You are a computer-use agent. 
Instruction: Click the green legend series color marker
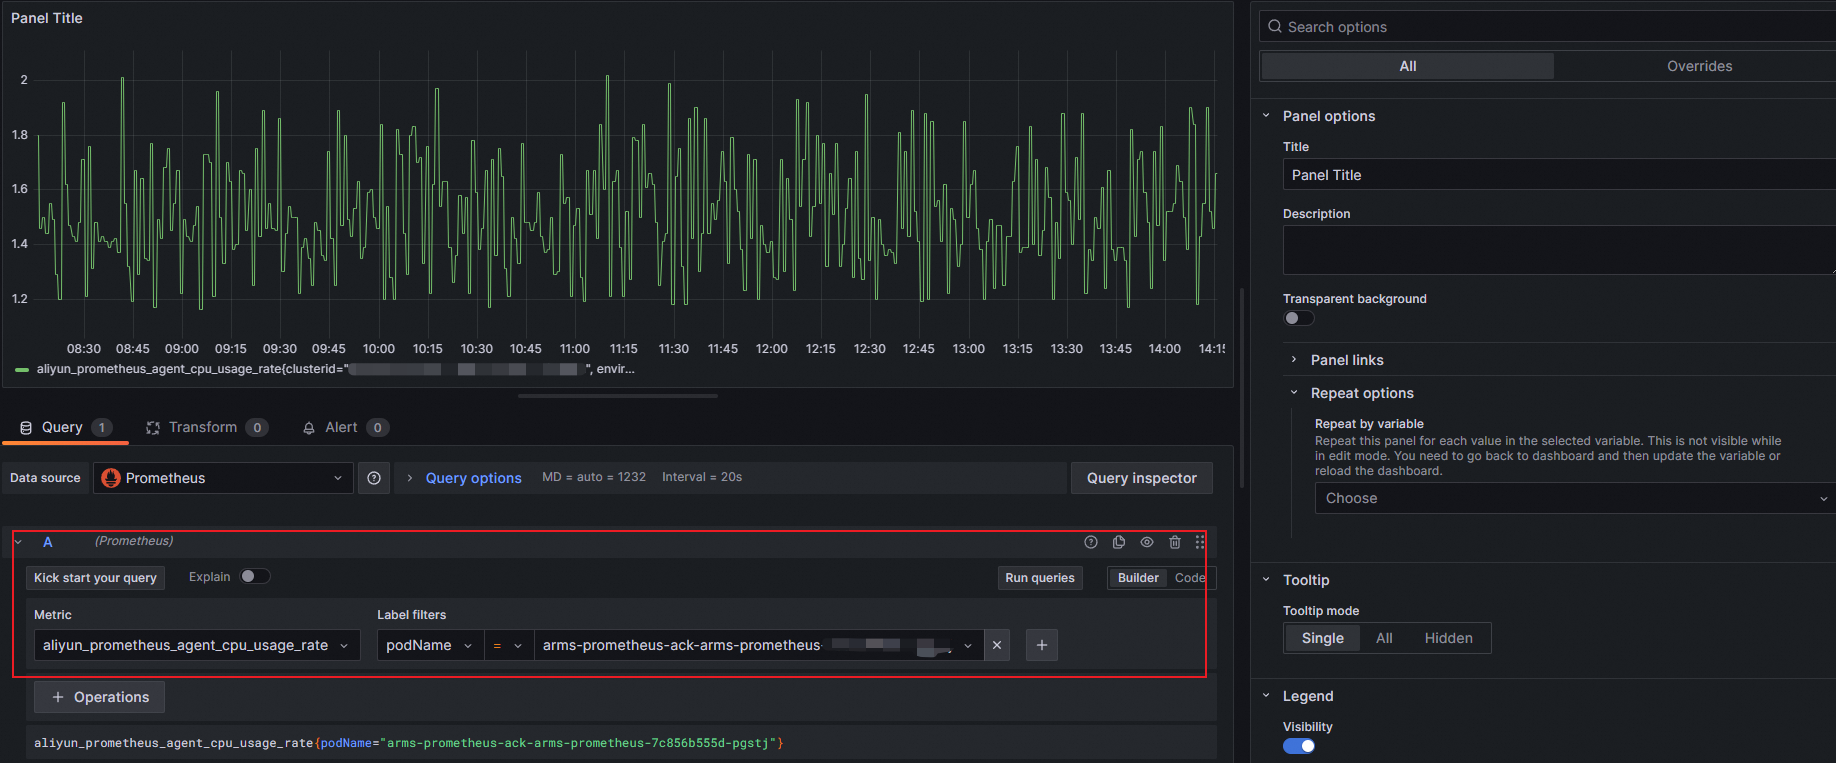[x=22, y=370]
